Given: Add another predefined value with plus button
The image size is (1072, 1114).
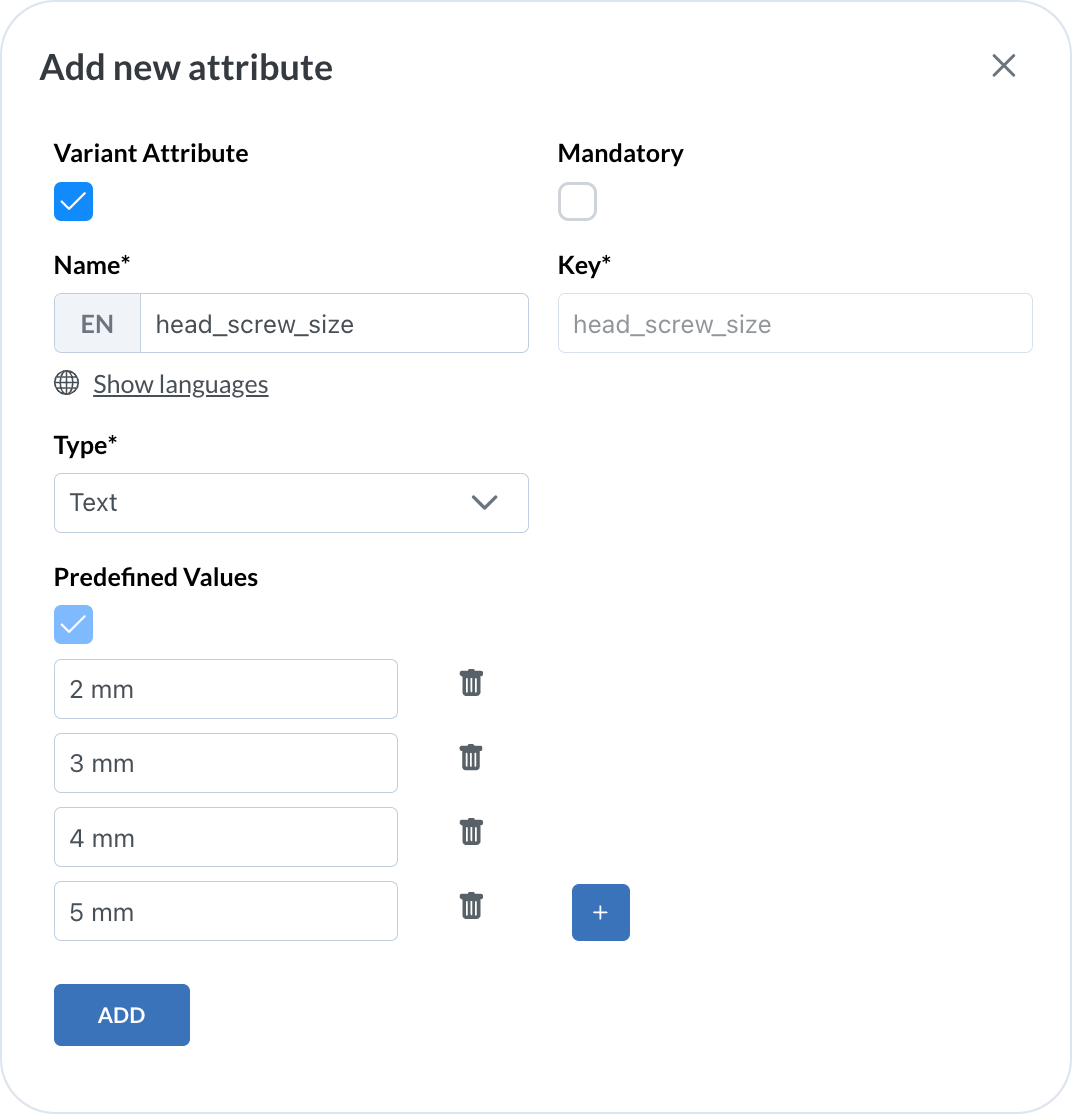Looking at the screenshot, I should (x=600, y=912).
